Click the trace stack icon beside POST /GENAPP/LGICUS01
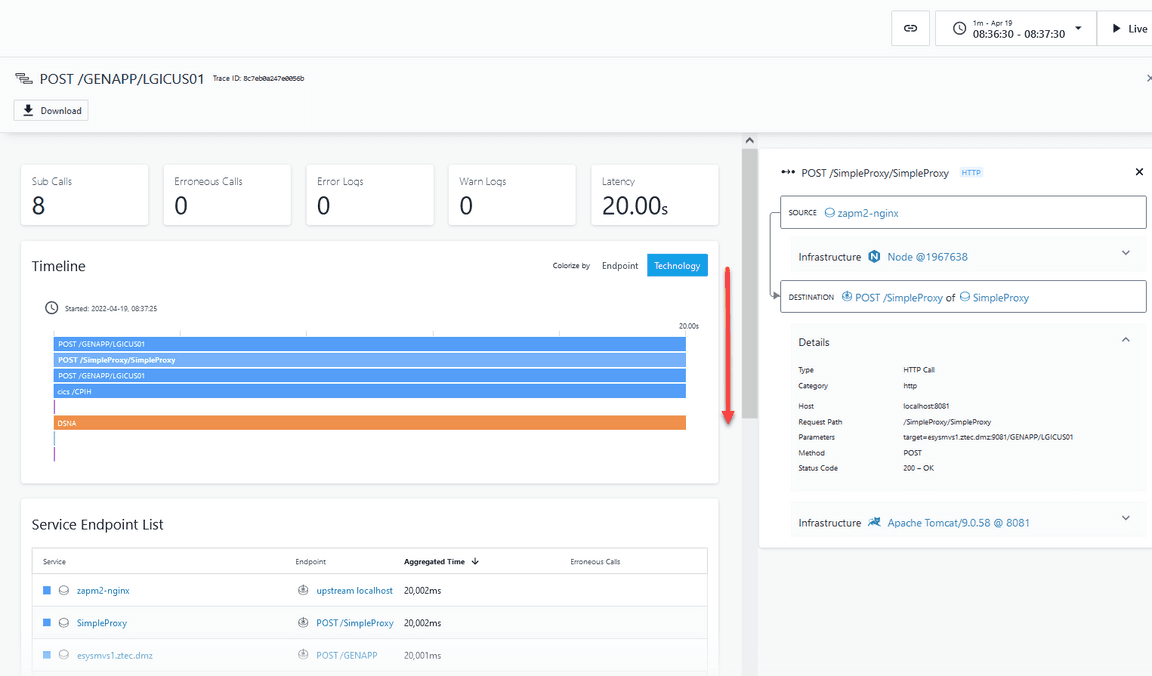The height and width of the screenshot is (676, 1152). coord(23,79)
